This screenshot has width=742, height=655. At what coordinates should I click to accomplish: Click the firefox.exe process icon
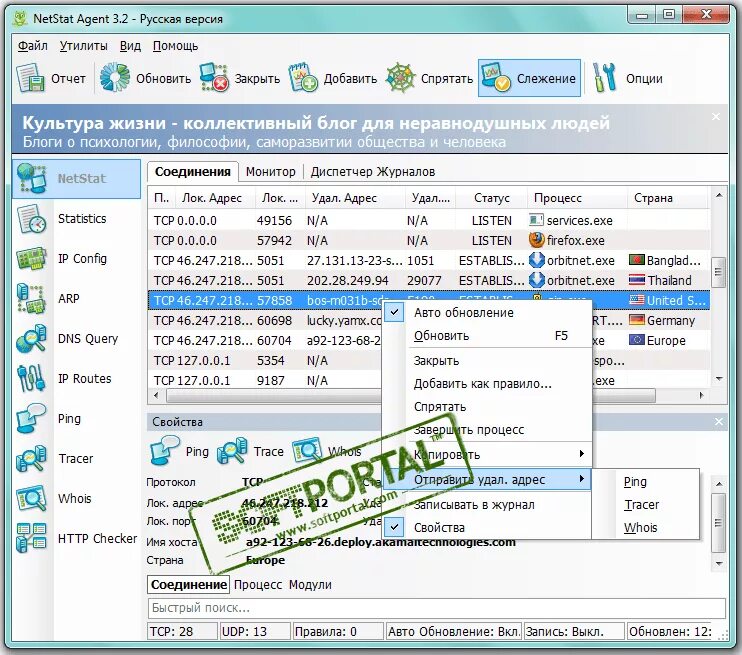536,240
